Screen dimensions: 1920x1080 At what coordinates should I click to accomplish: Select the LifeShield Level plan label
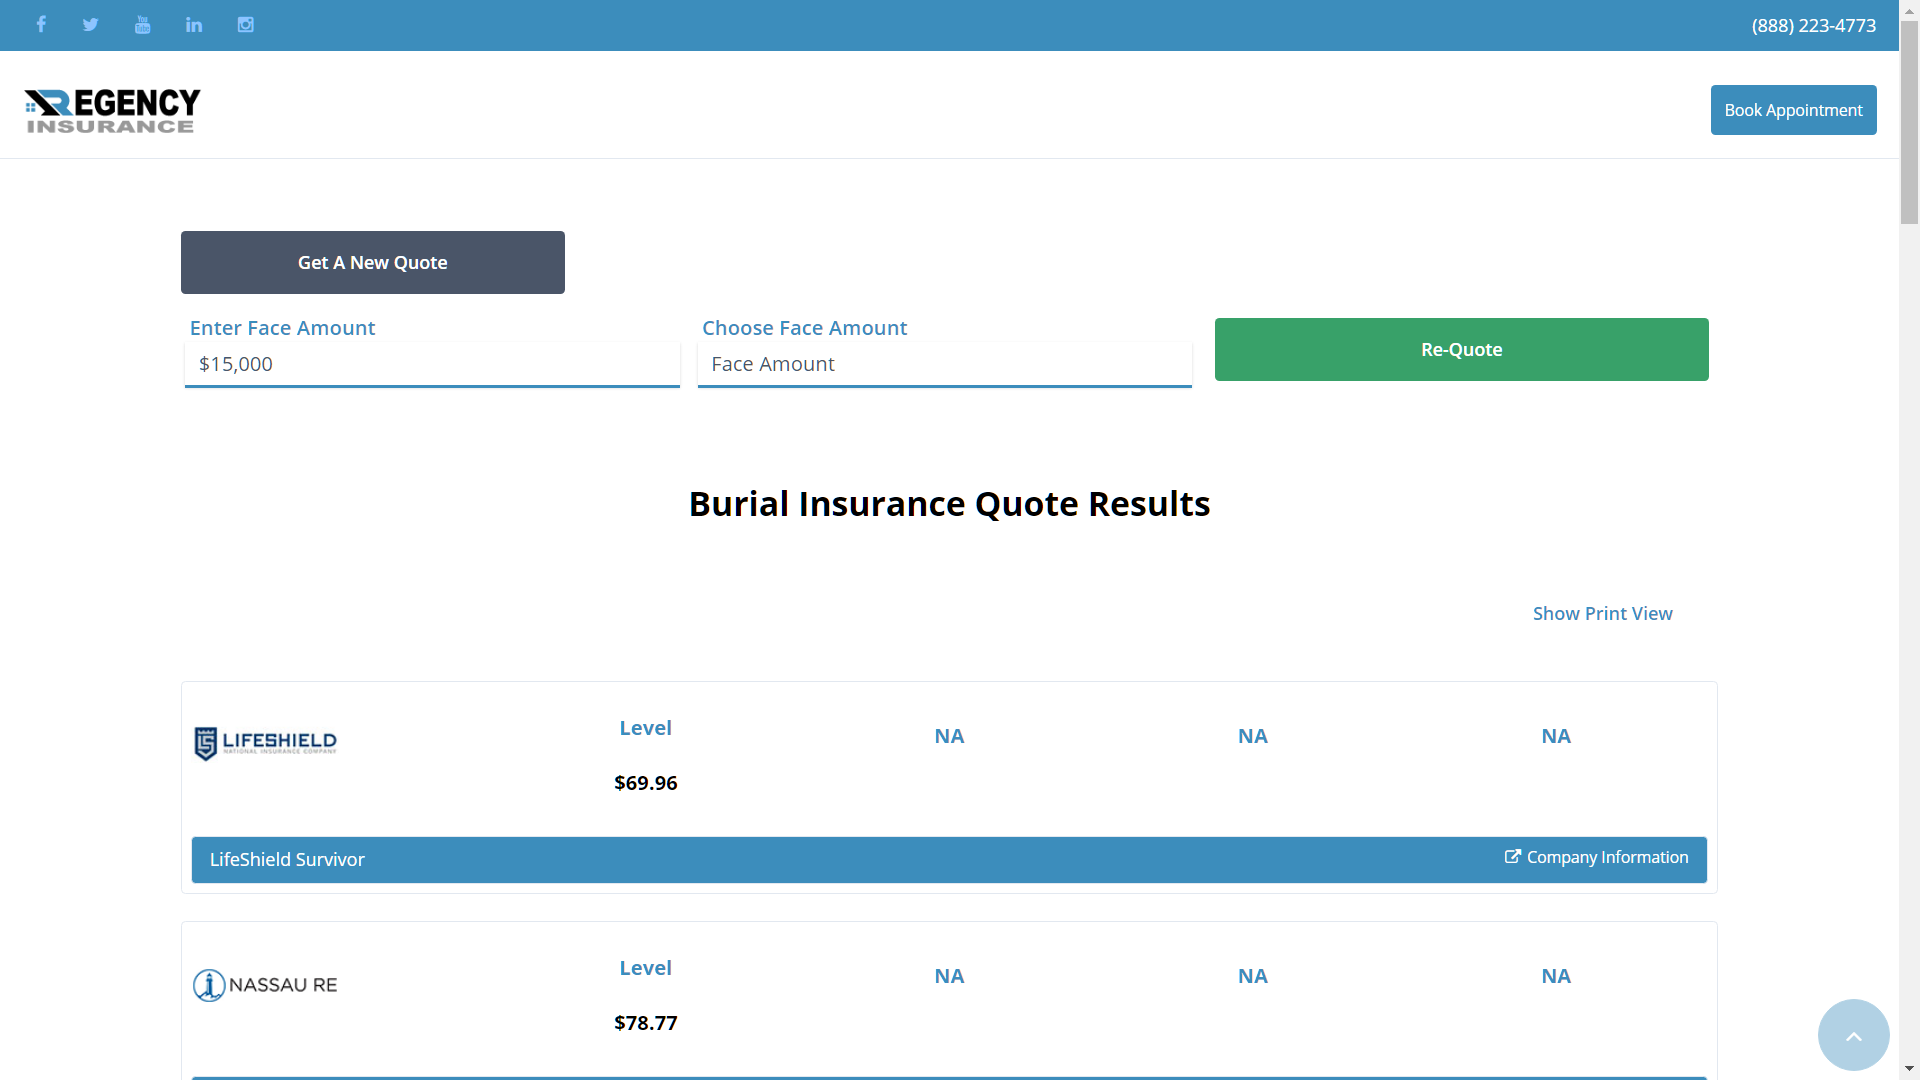pyautogui.click(x=645, y=728)
